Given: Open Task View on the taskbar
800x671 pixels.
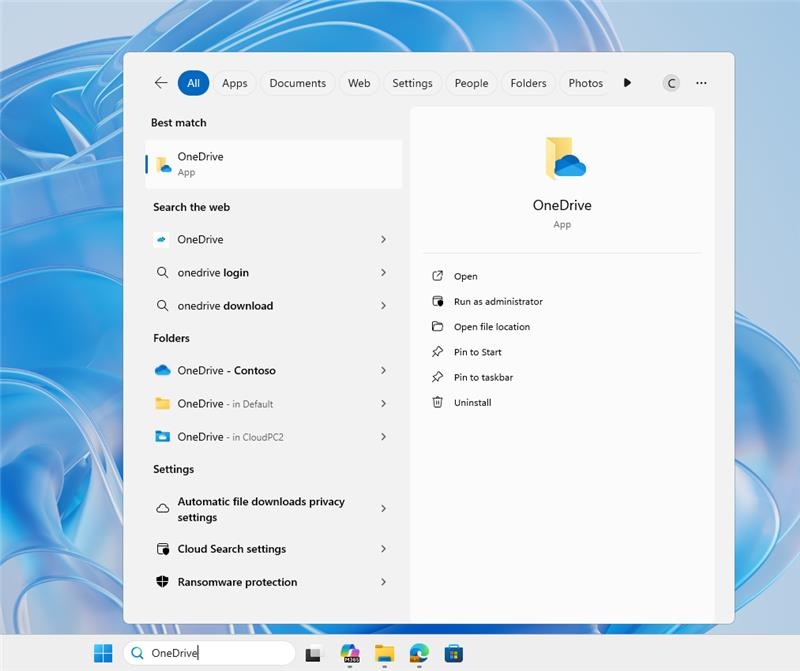Looking at the screenshot, I should click(x=314, y=653).
